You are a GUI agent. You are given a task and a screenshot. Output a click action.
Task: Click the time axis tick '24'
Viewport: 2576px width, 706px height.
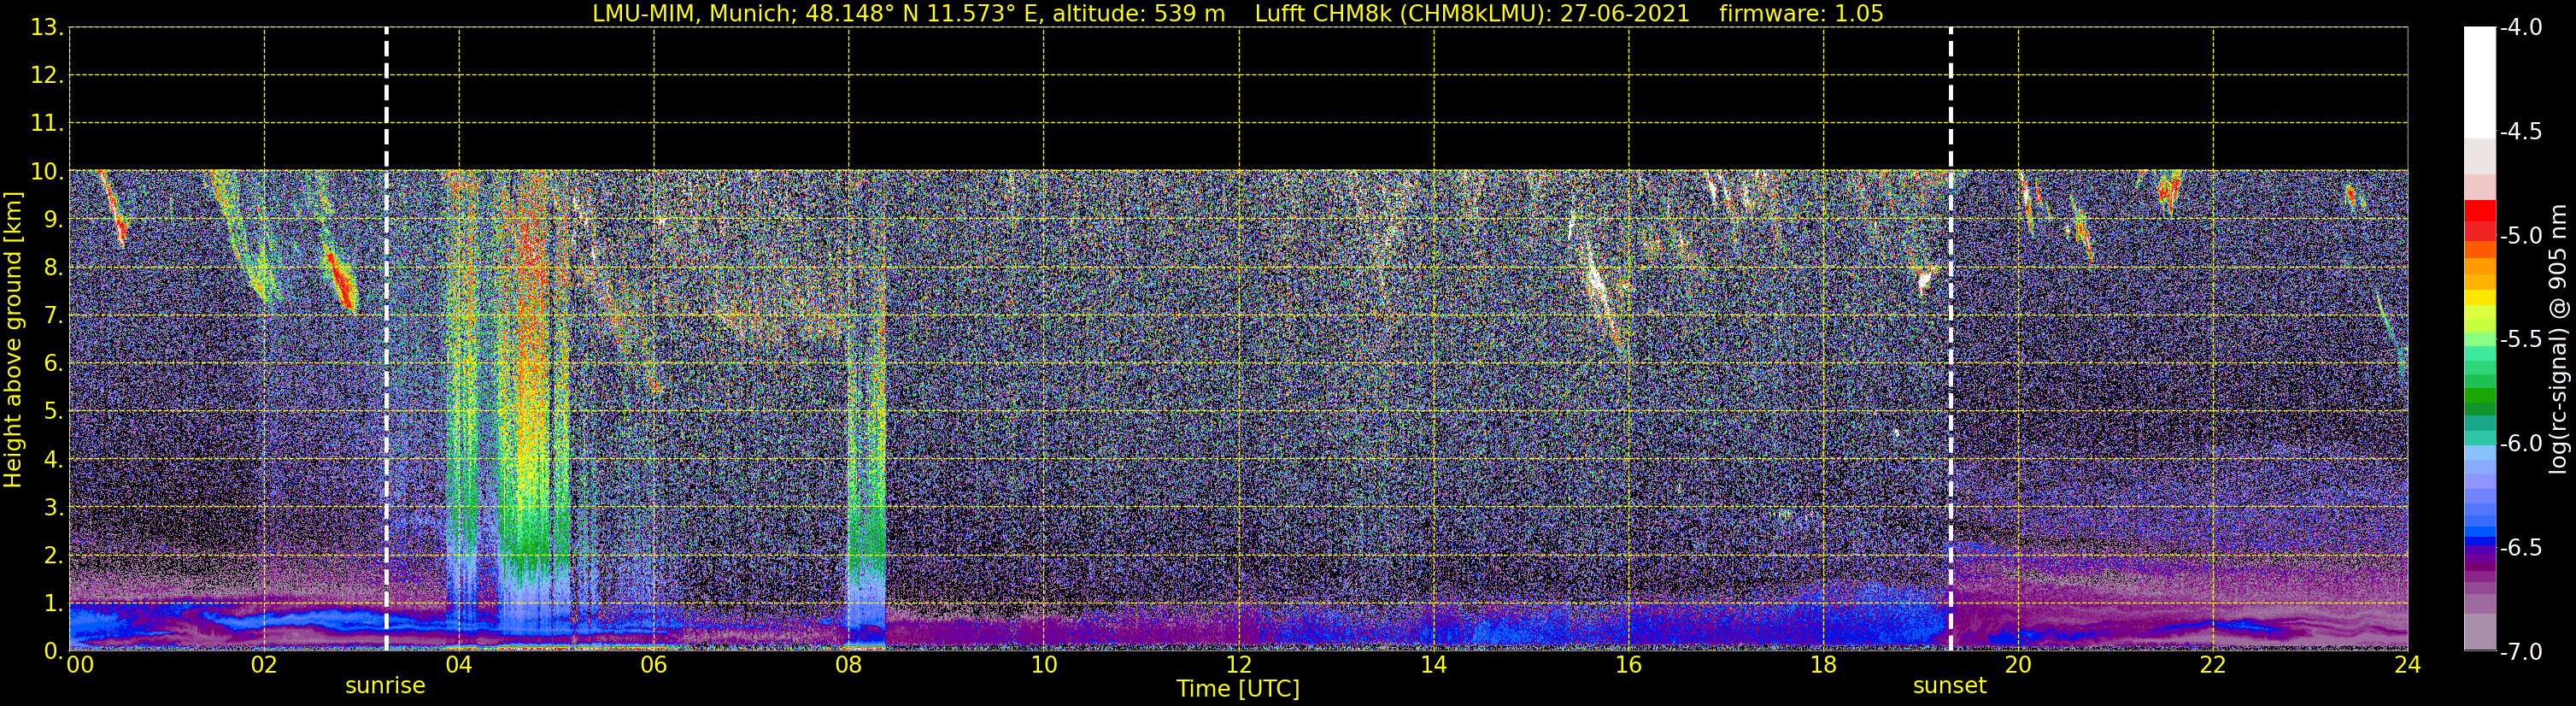pyautogui.click(x=2407, y=665)
